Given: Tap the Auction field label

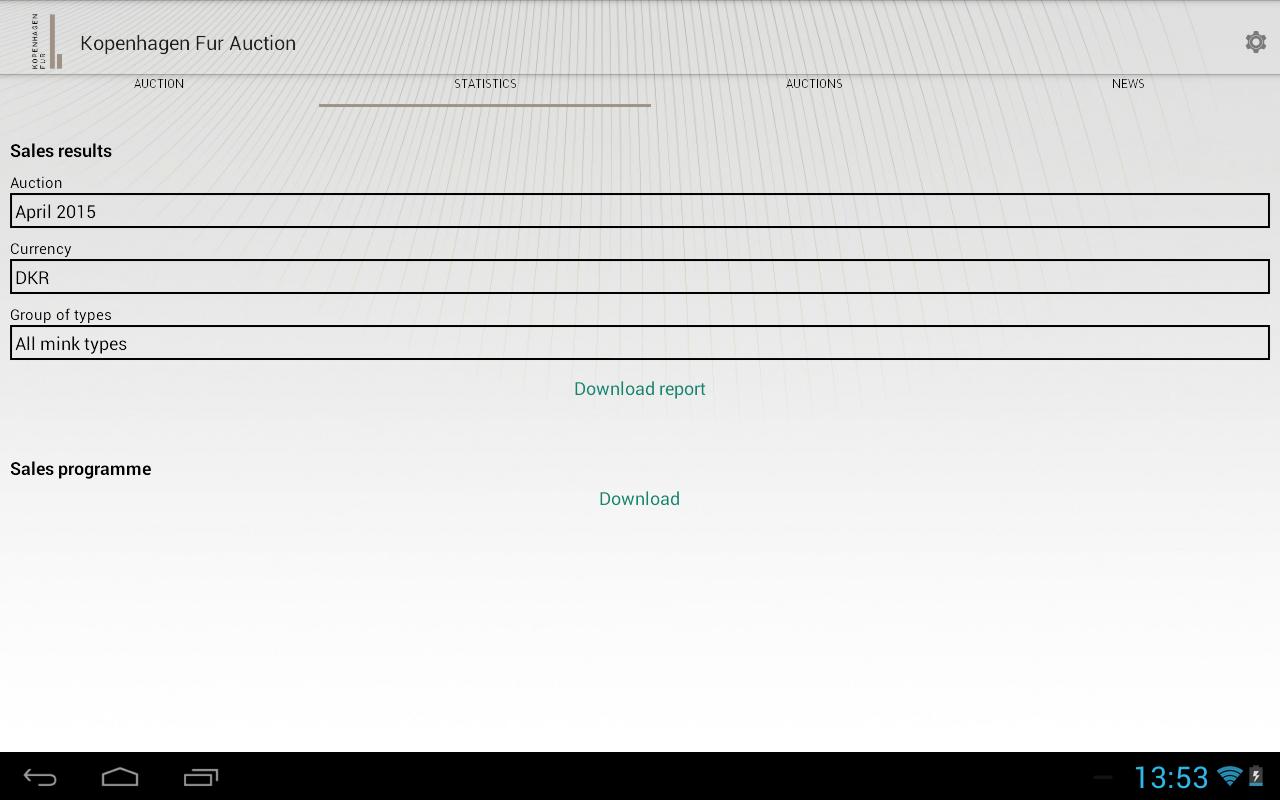Looking at the screenshot, I should (x=36, y=183).
